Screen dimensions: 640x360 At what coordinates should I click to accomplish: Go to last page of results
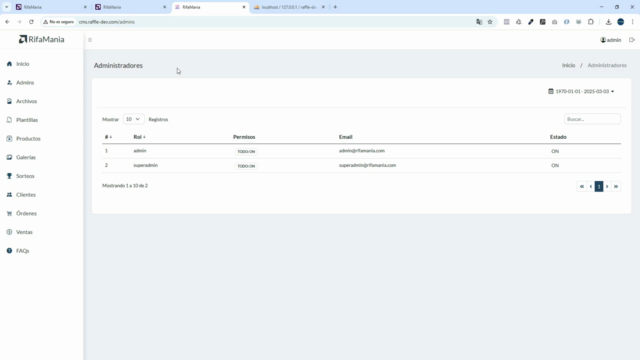click(x=616, y=187)
